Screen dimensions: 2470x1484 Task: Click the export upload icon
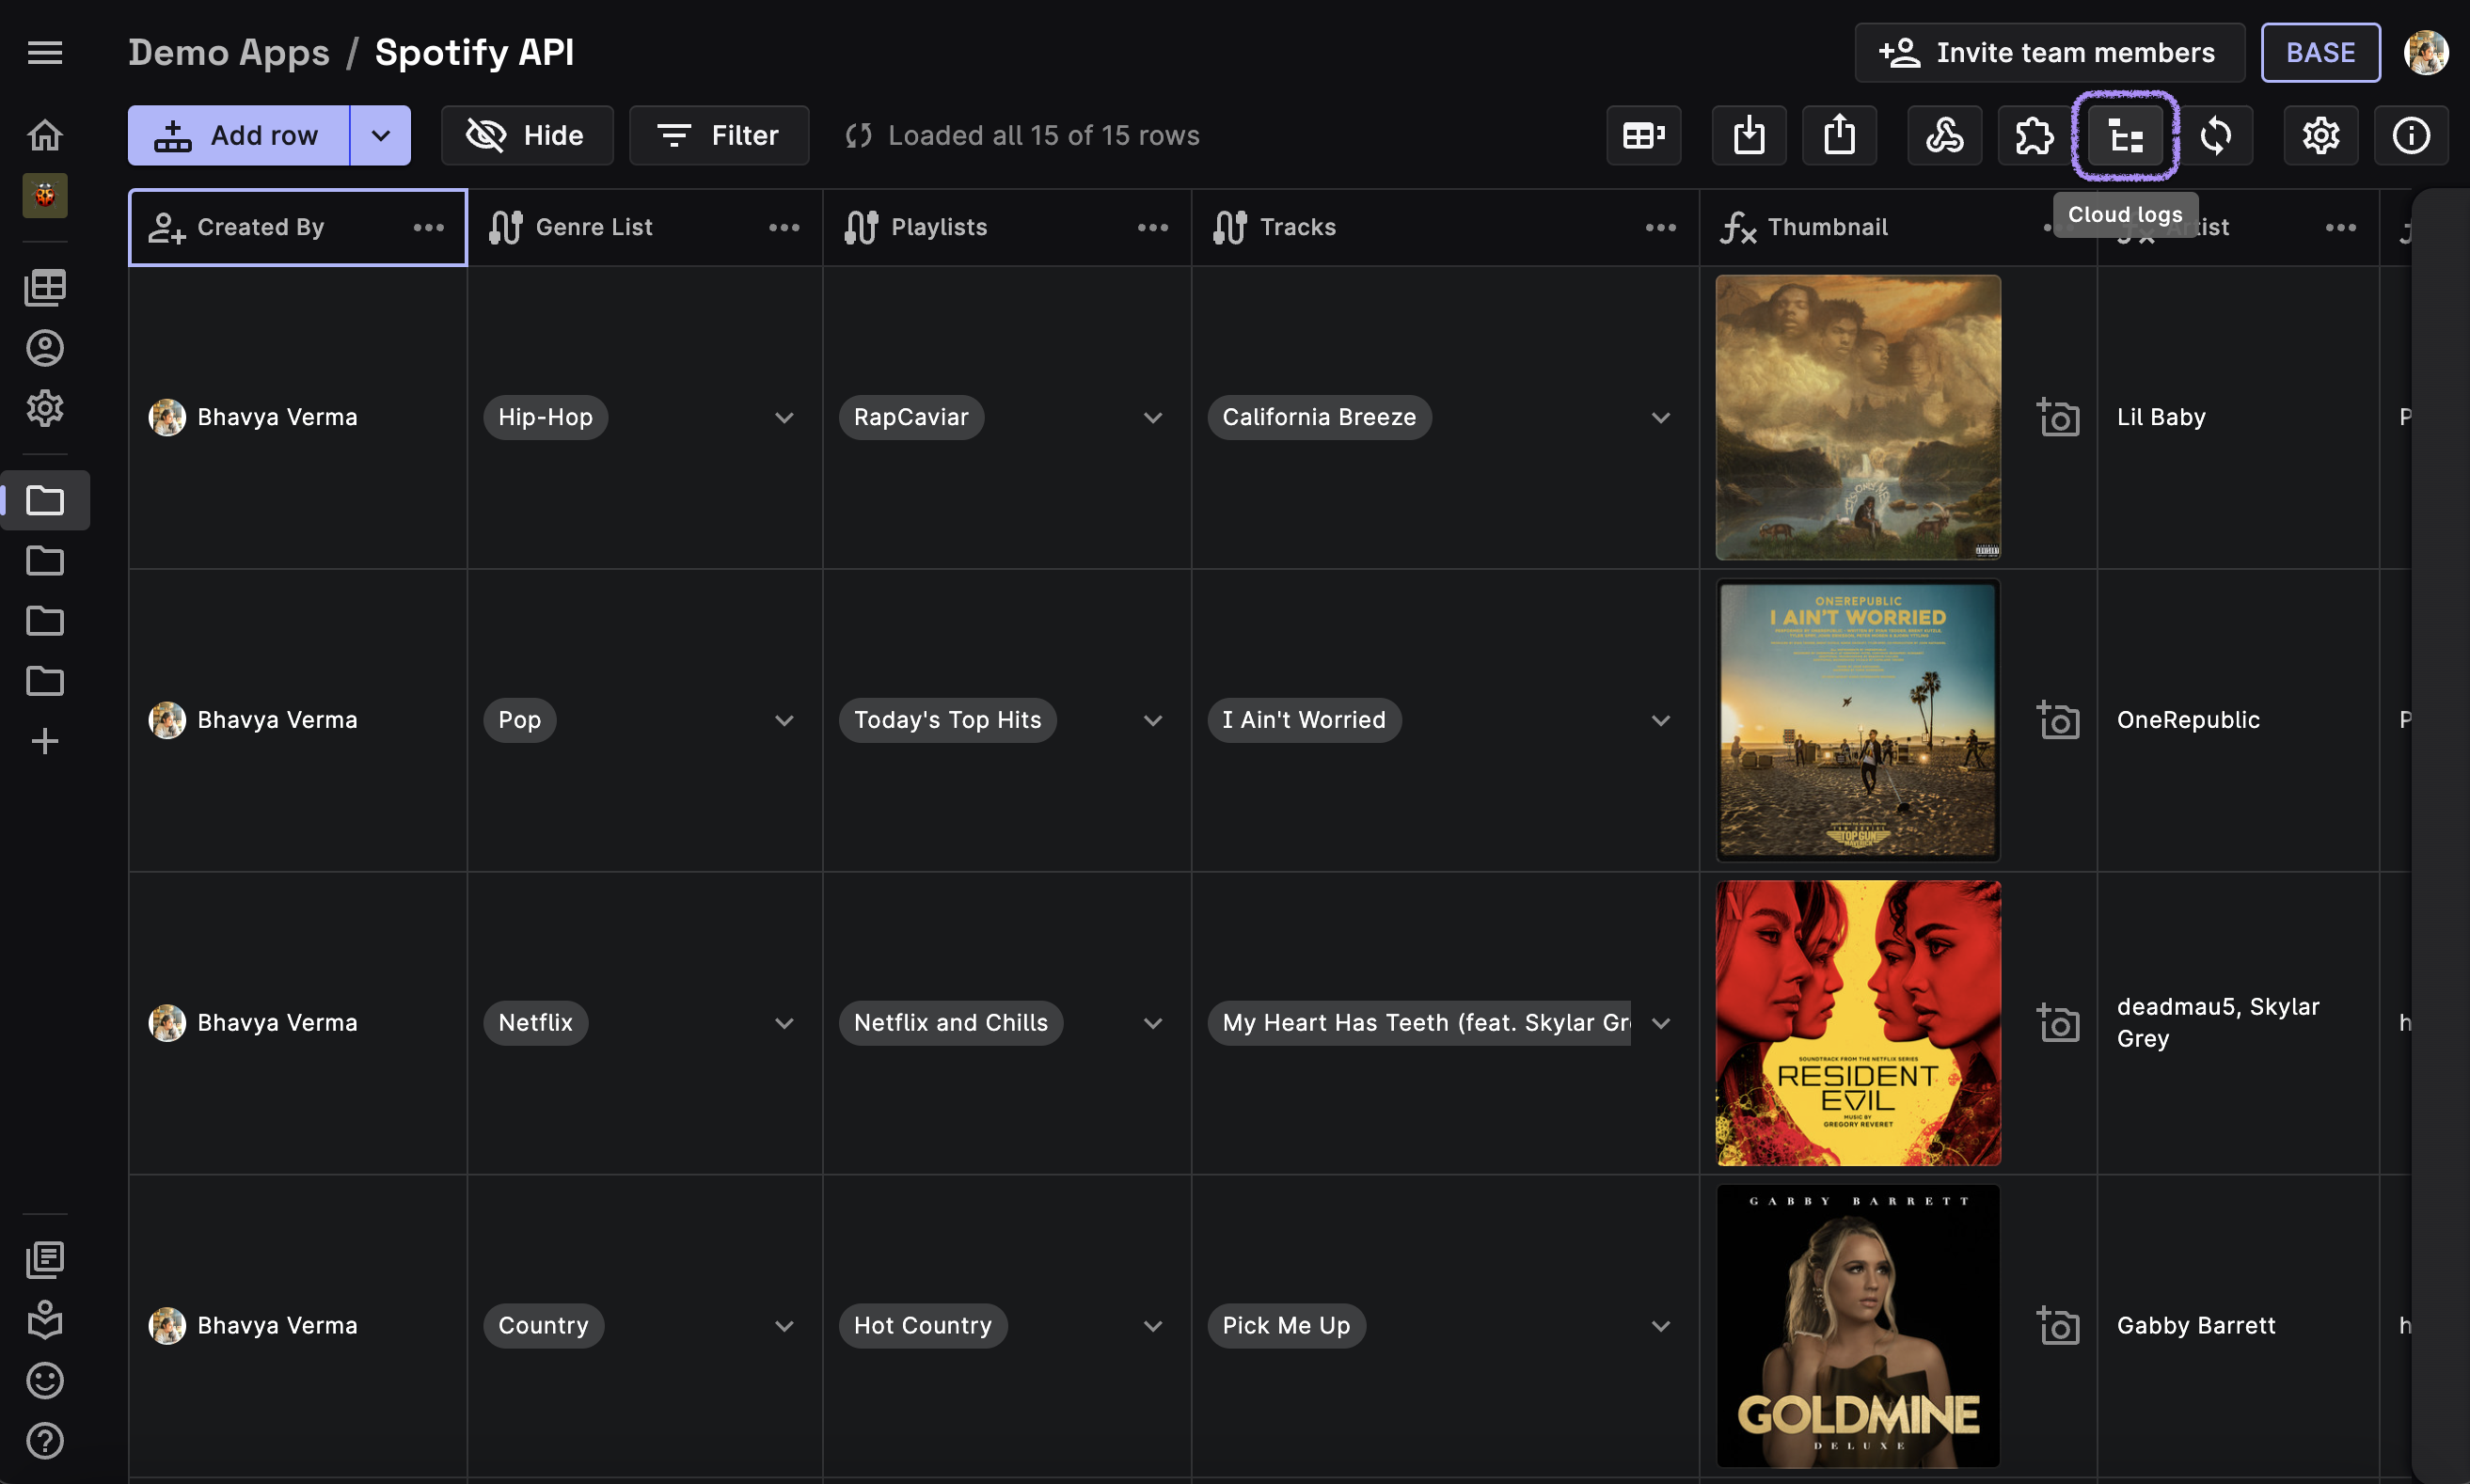point(1838,135)
